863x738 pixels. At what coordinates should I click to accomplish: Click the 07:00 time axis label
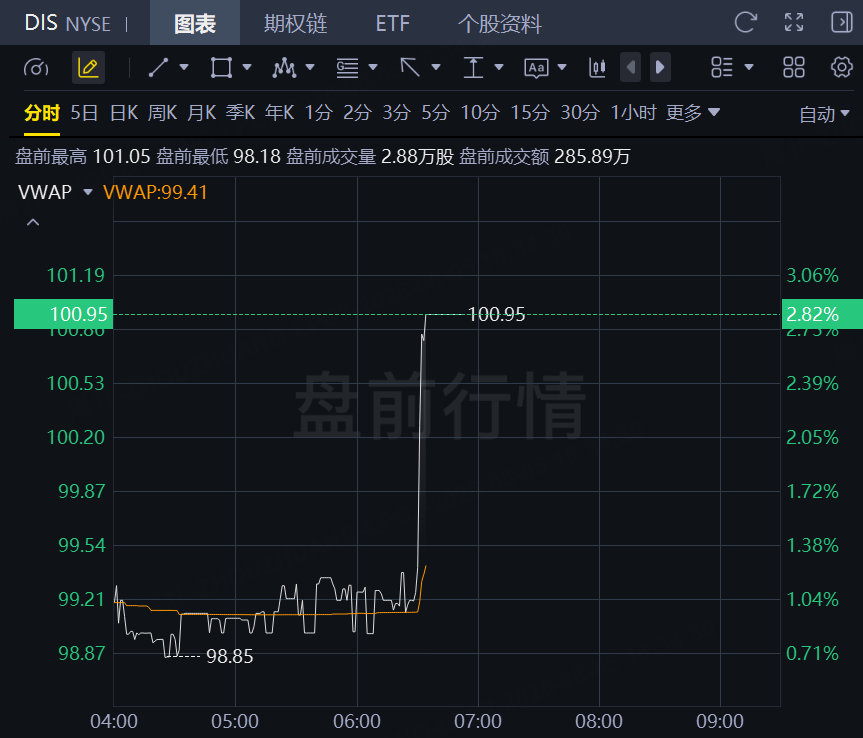[478, 721]
